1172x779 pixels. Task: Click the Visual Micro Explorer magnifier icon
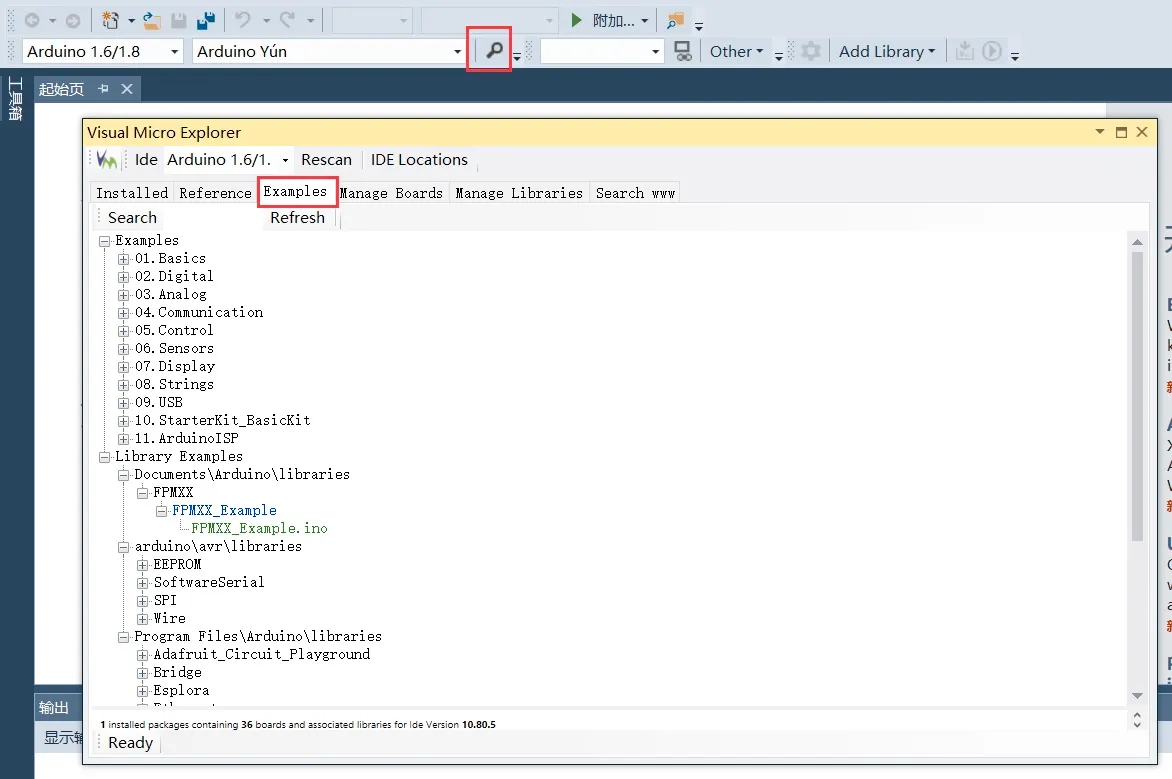click(x=493, y=51)
